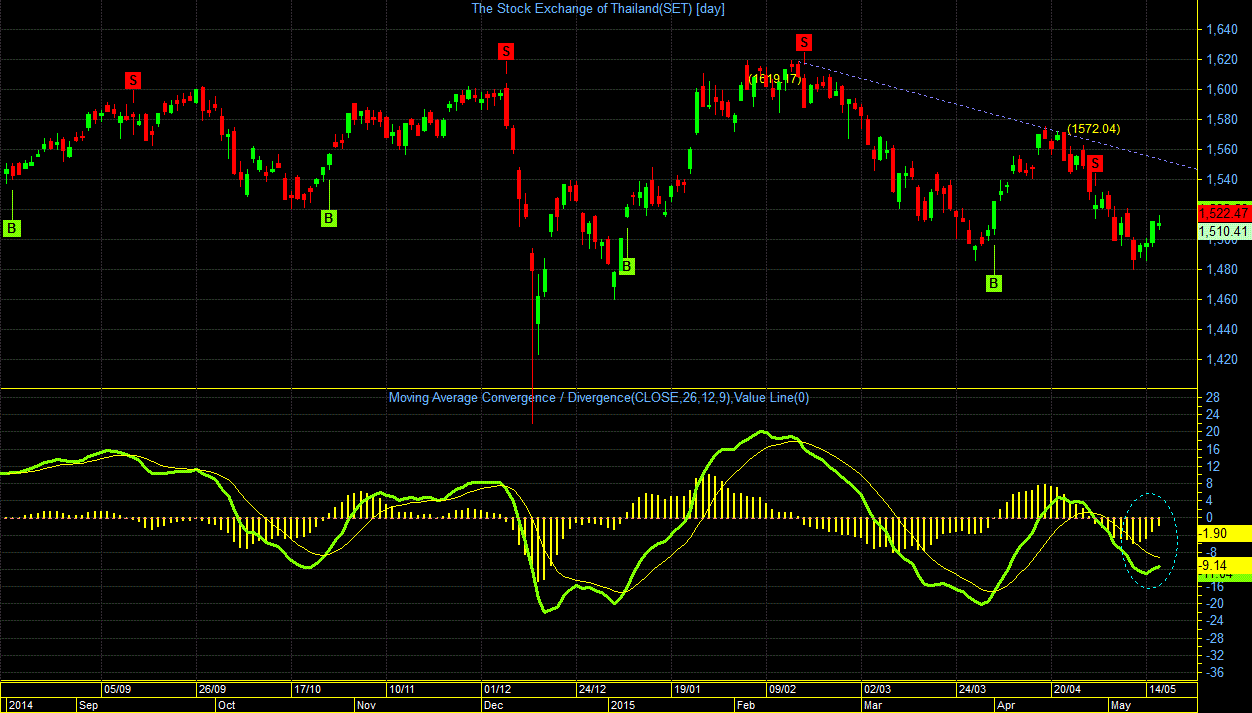Select the sell marker below the 1572.04 label
This screenshot has height=713, width=1252.
click(x=1095, y=163)
